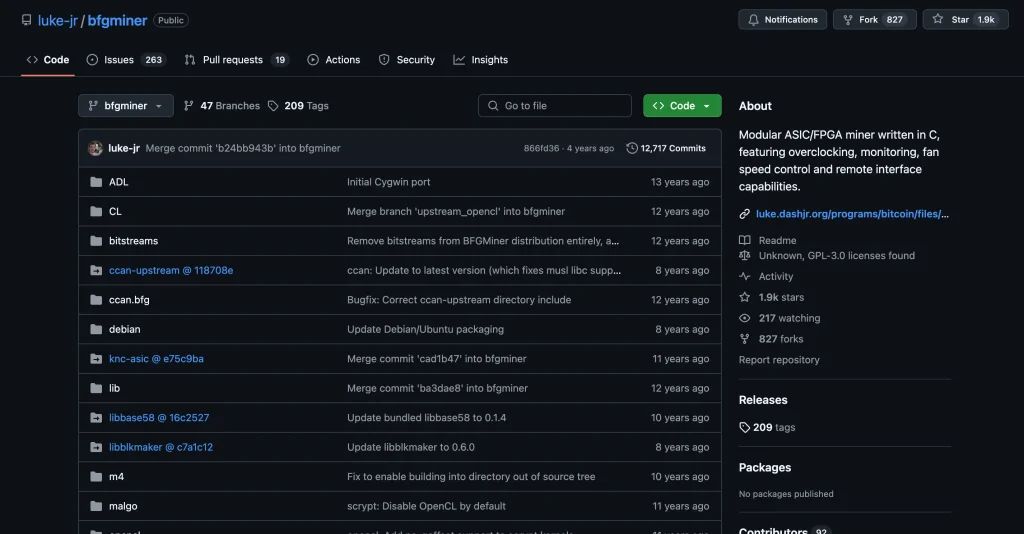Click the libblkmaker submodule icon

pos(96,447)
